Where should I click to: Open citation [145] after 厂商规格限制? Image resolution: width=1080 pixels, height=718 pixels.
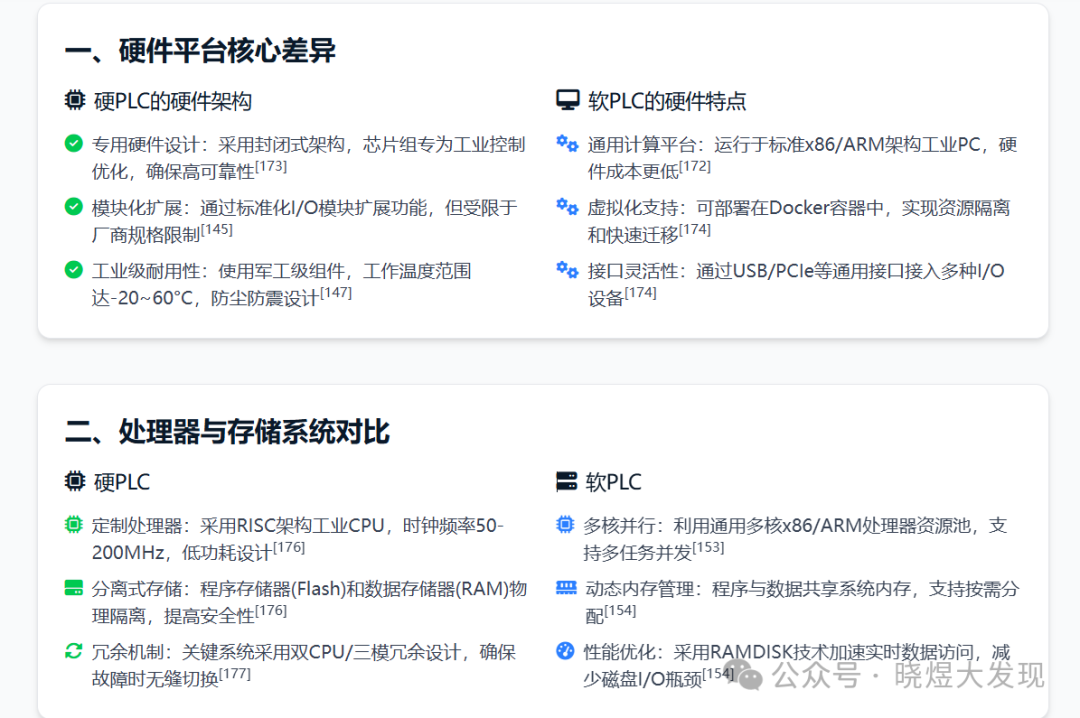[217, 230]
